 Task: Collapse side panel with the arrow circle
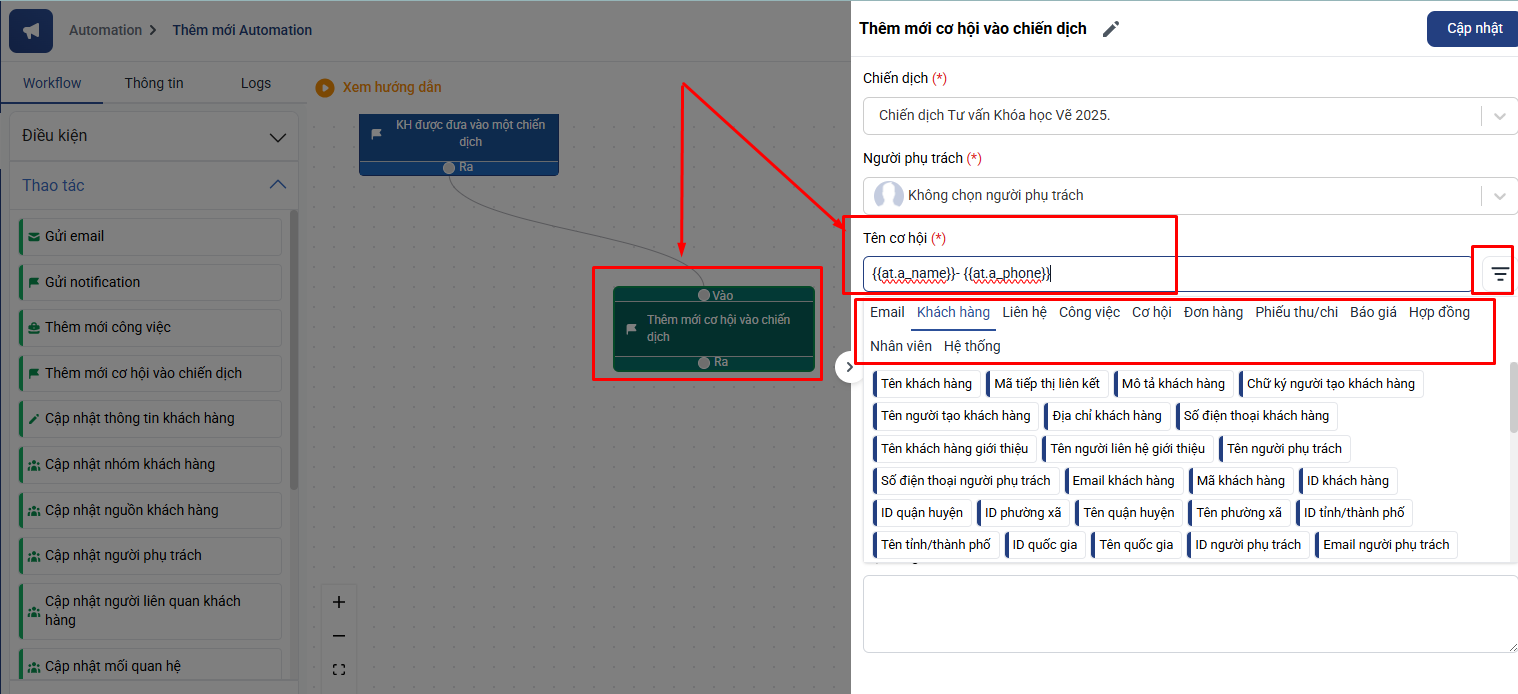tap(849, 367)
